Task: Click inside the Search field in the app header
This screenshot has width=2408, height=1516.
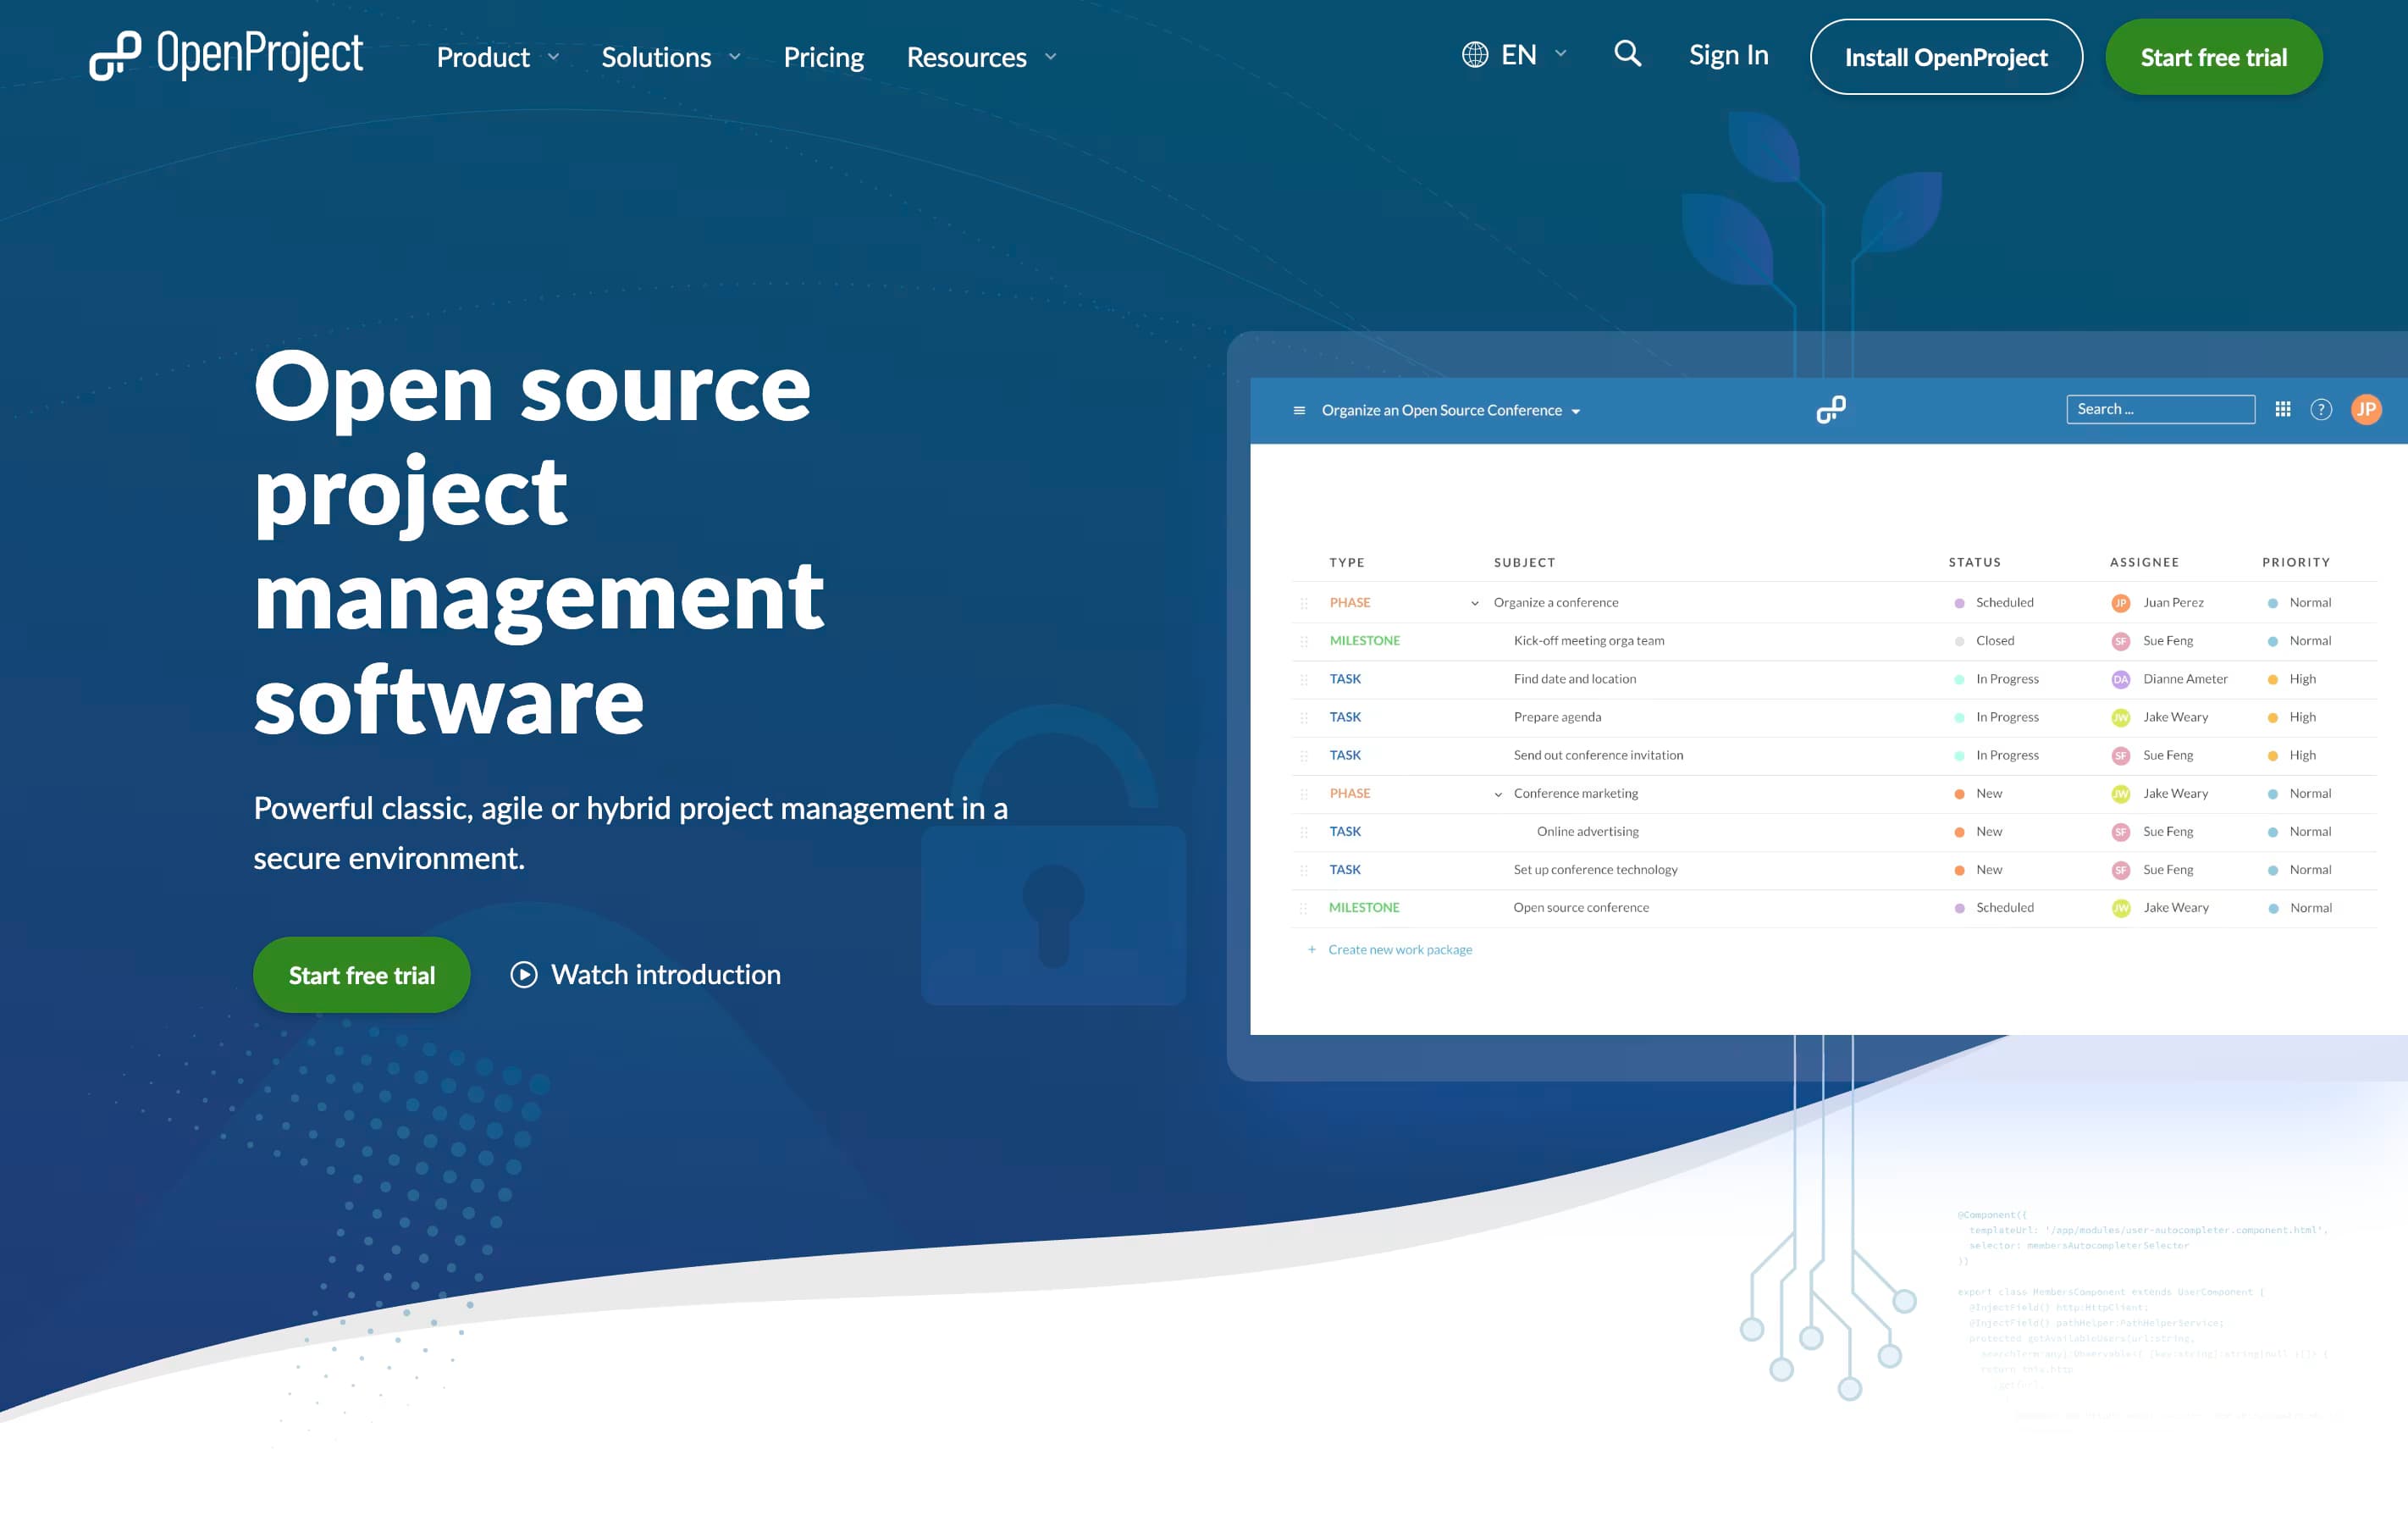Action: pos(2160,408)
